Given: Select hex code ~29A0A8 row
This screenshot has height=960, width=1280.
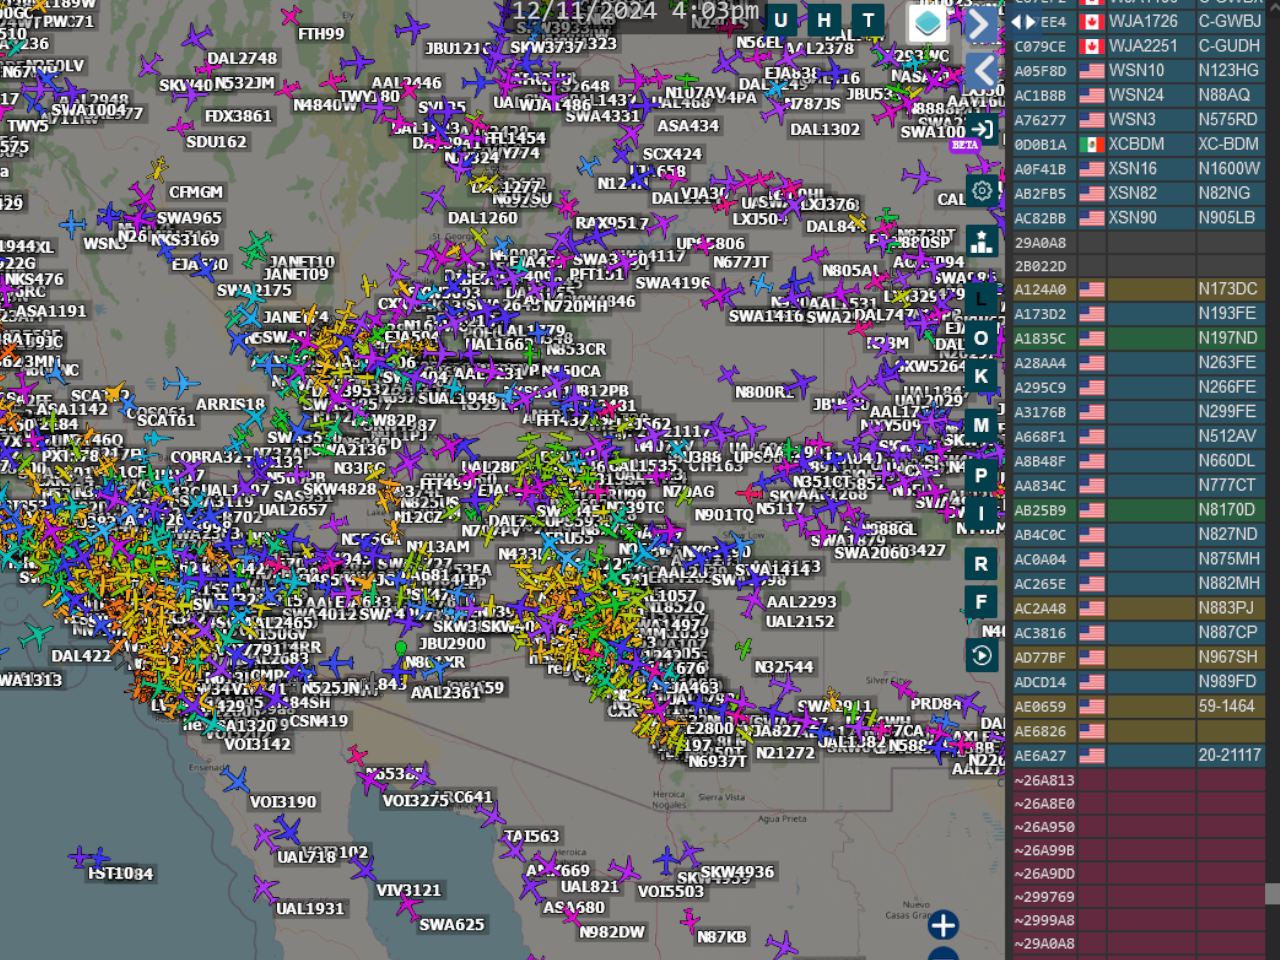Looking at the screenshot, I should [x=1138, y=943].
